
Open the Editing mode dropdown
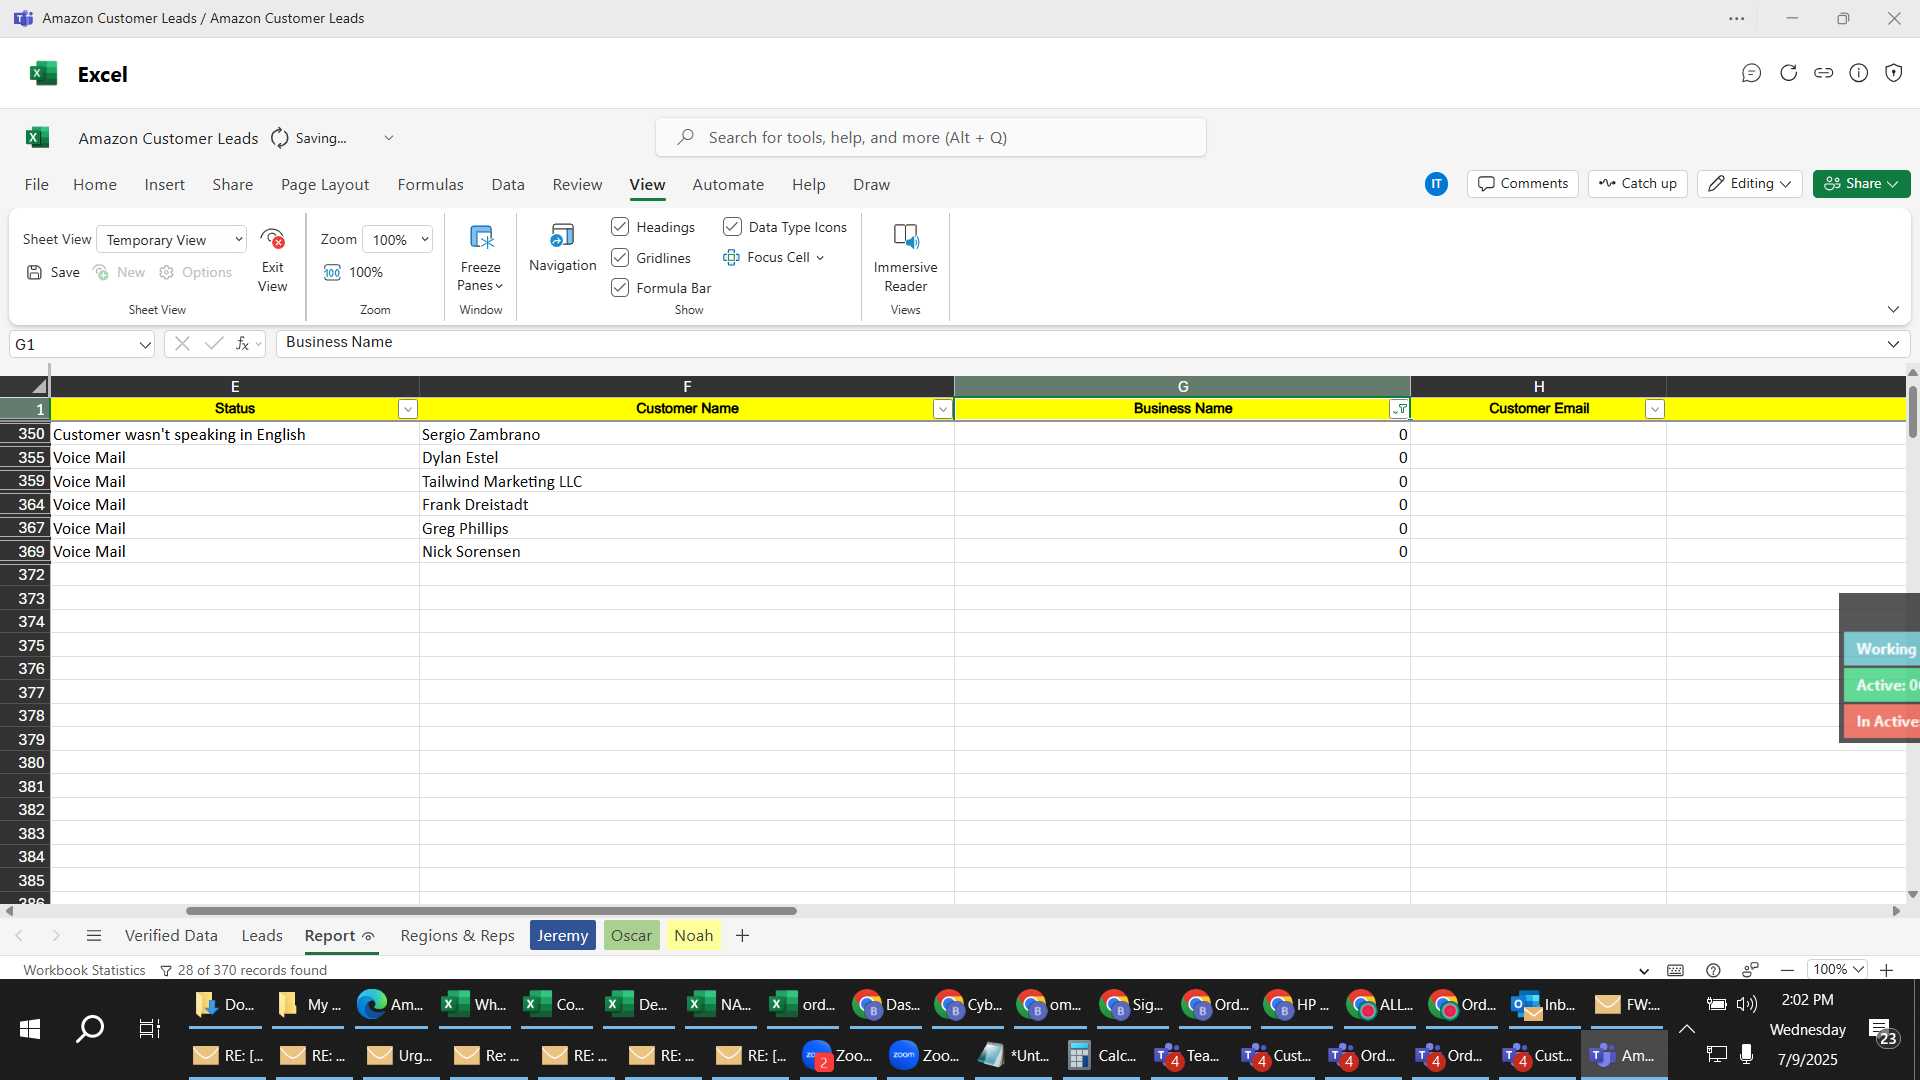point(1749,184)
